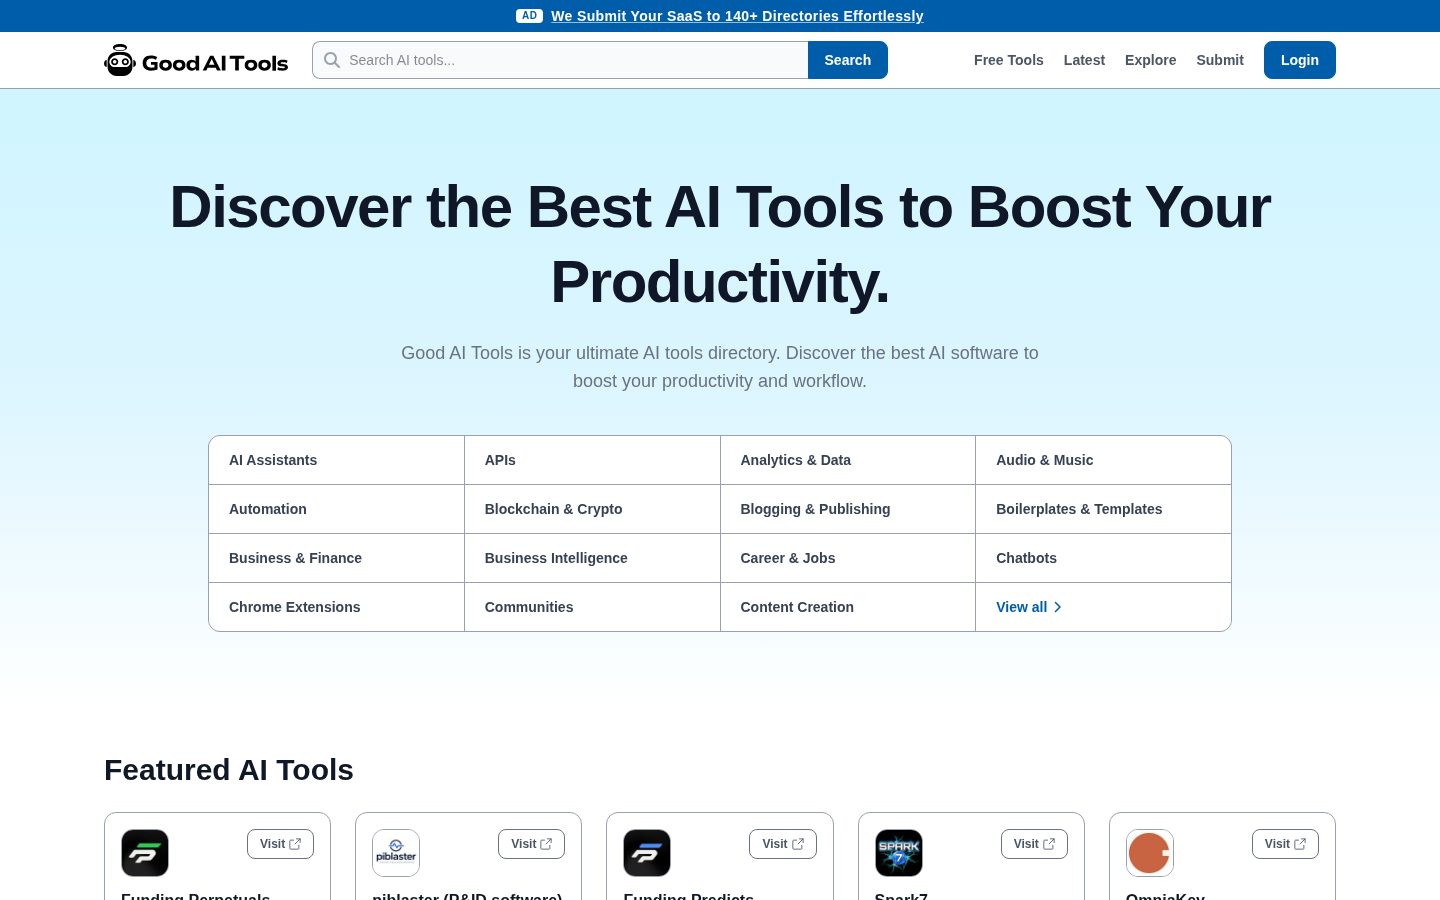Open the Login button
Image resolution: width=1440 pixels, height=900 pixels.
click(x=1300, y=60)
